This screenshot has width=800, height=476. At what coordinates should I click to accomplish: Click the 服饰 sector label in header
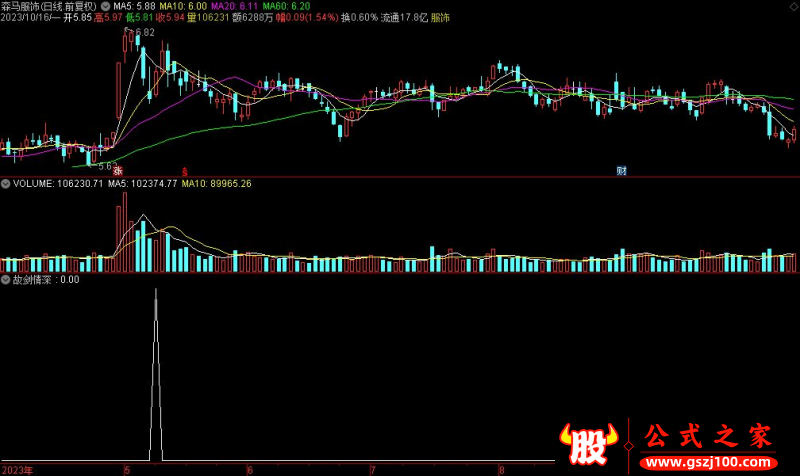[440, 19]
